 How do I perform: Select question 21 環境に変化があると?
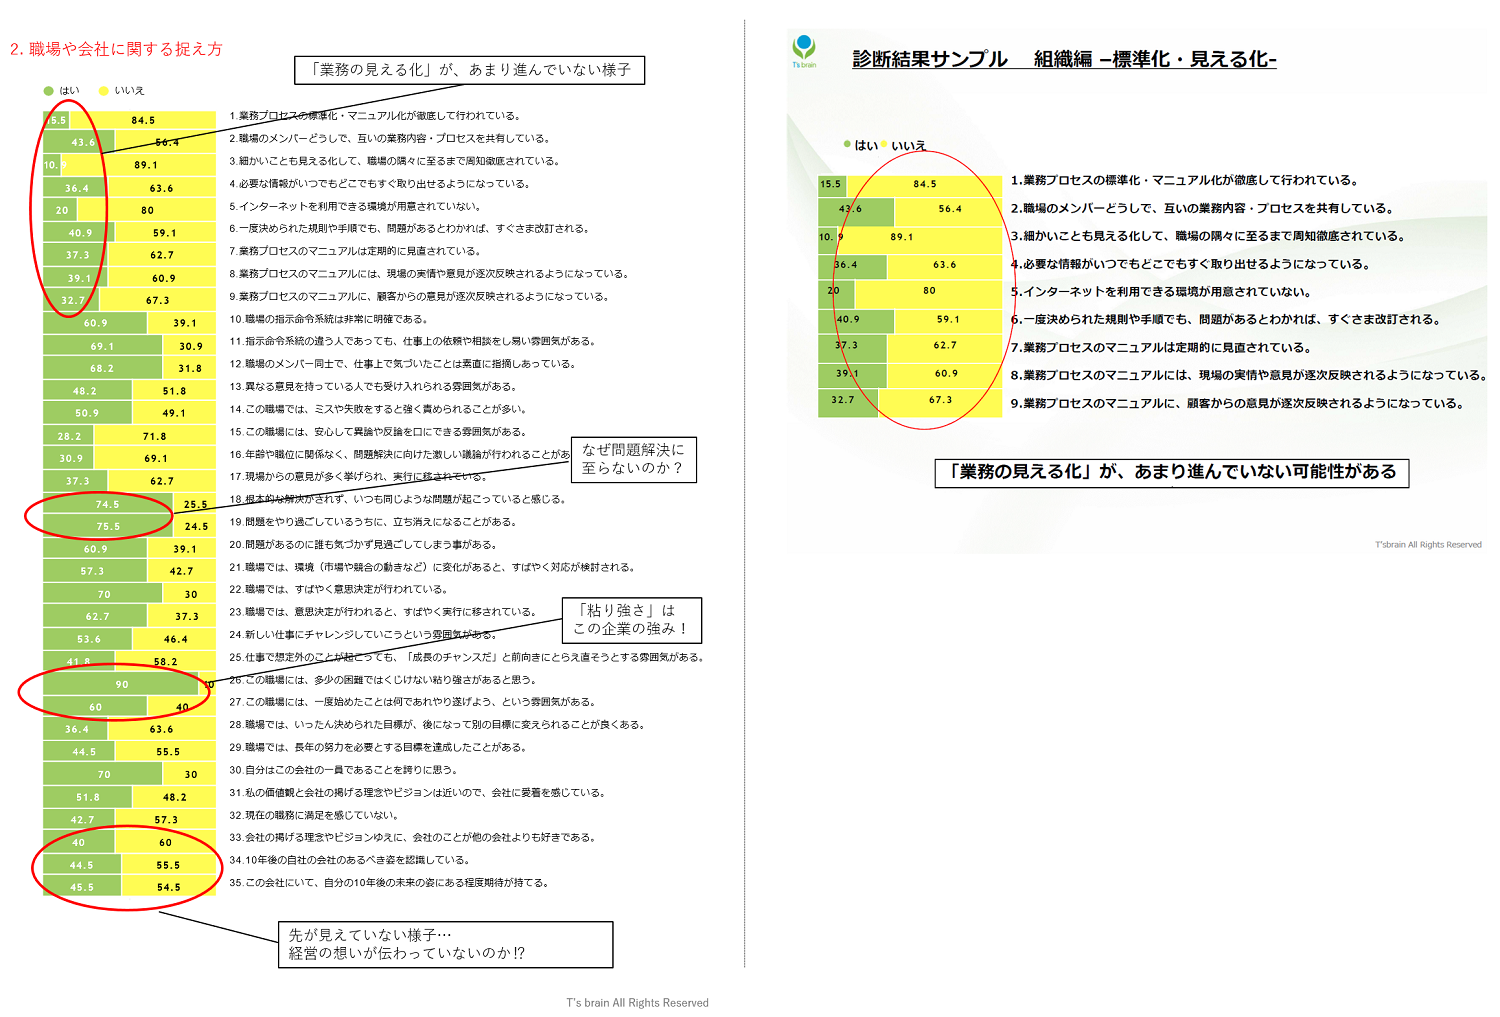click(433, 567)
